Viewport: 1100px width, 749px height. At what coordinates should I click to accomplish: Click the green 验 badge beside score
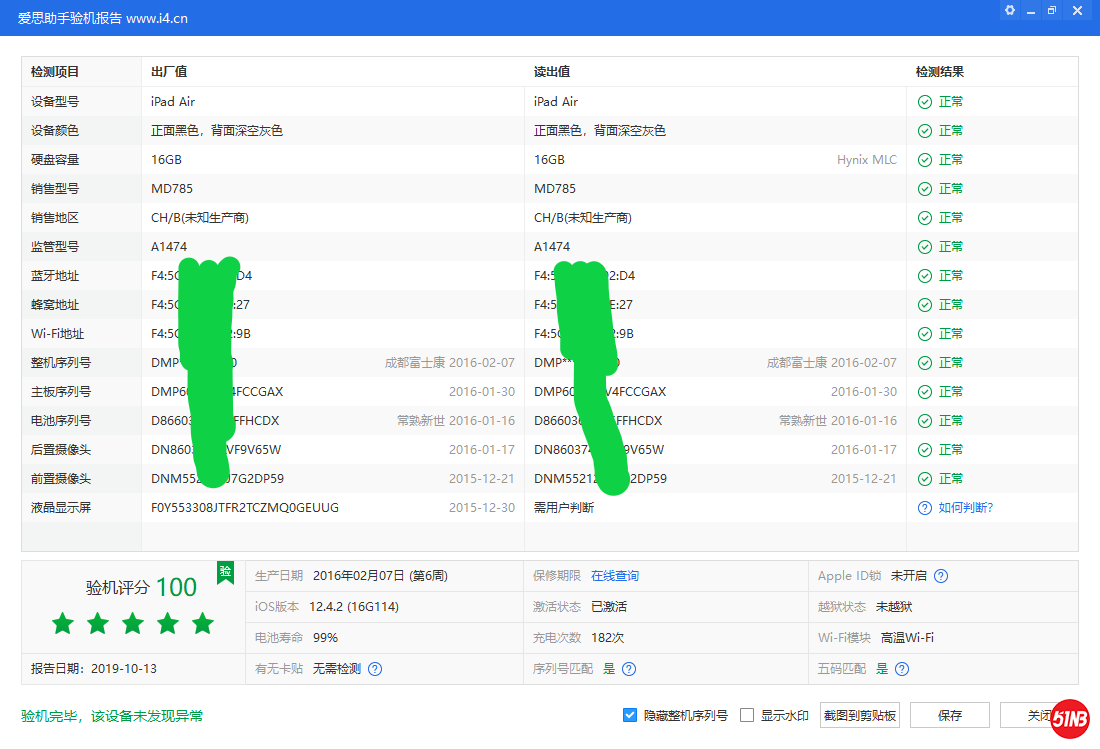(225, 572)
